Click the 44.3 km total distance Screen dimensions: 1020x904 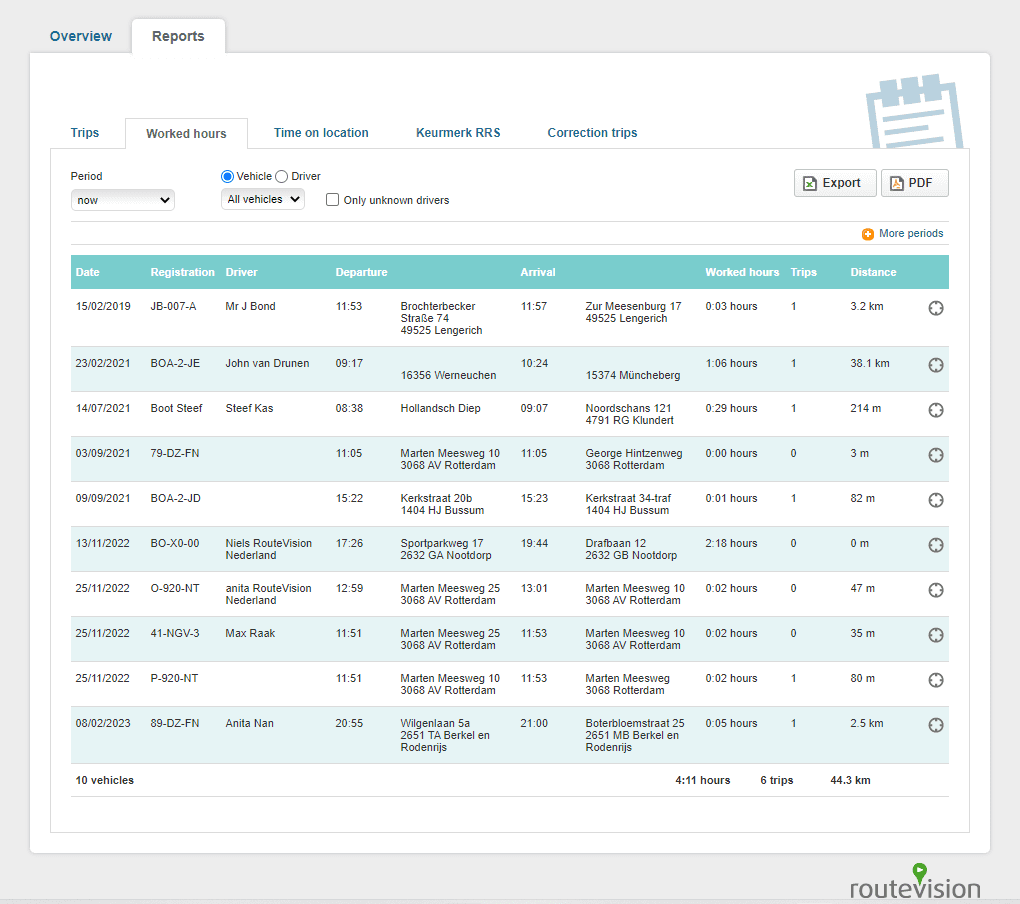tap(850, 780)
